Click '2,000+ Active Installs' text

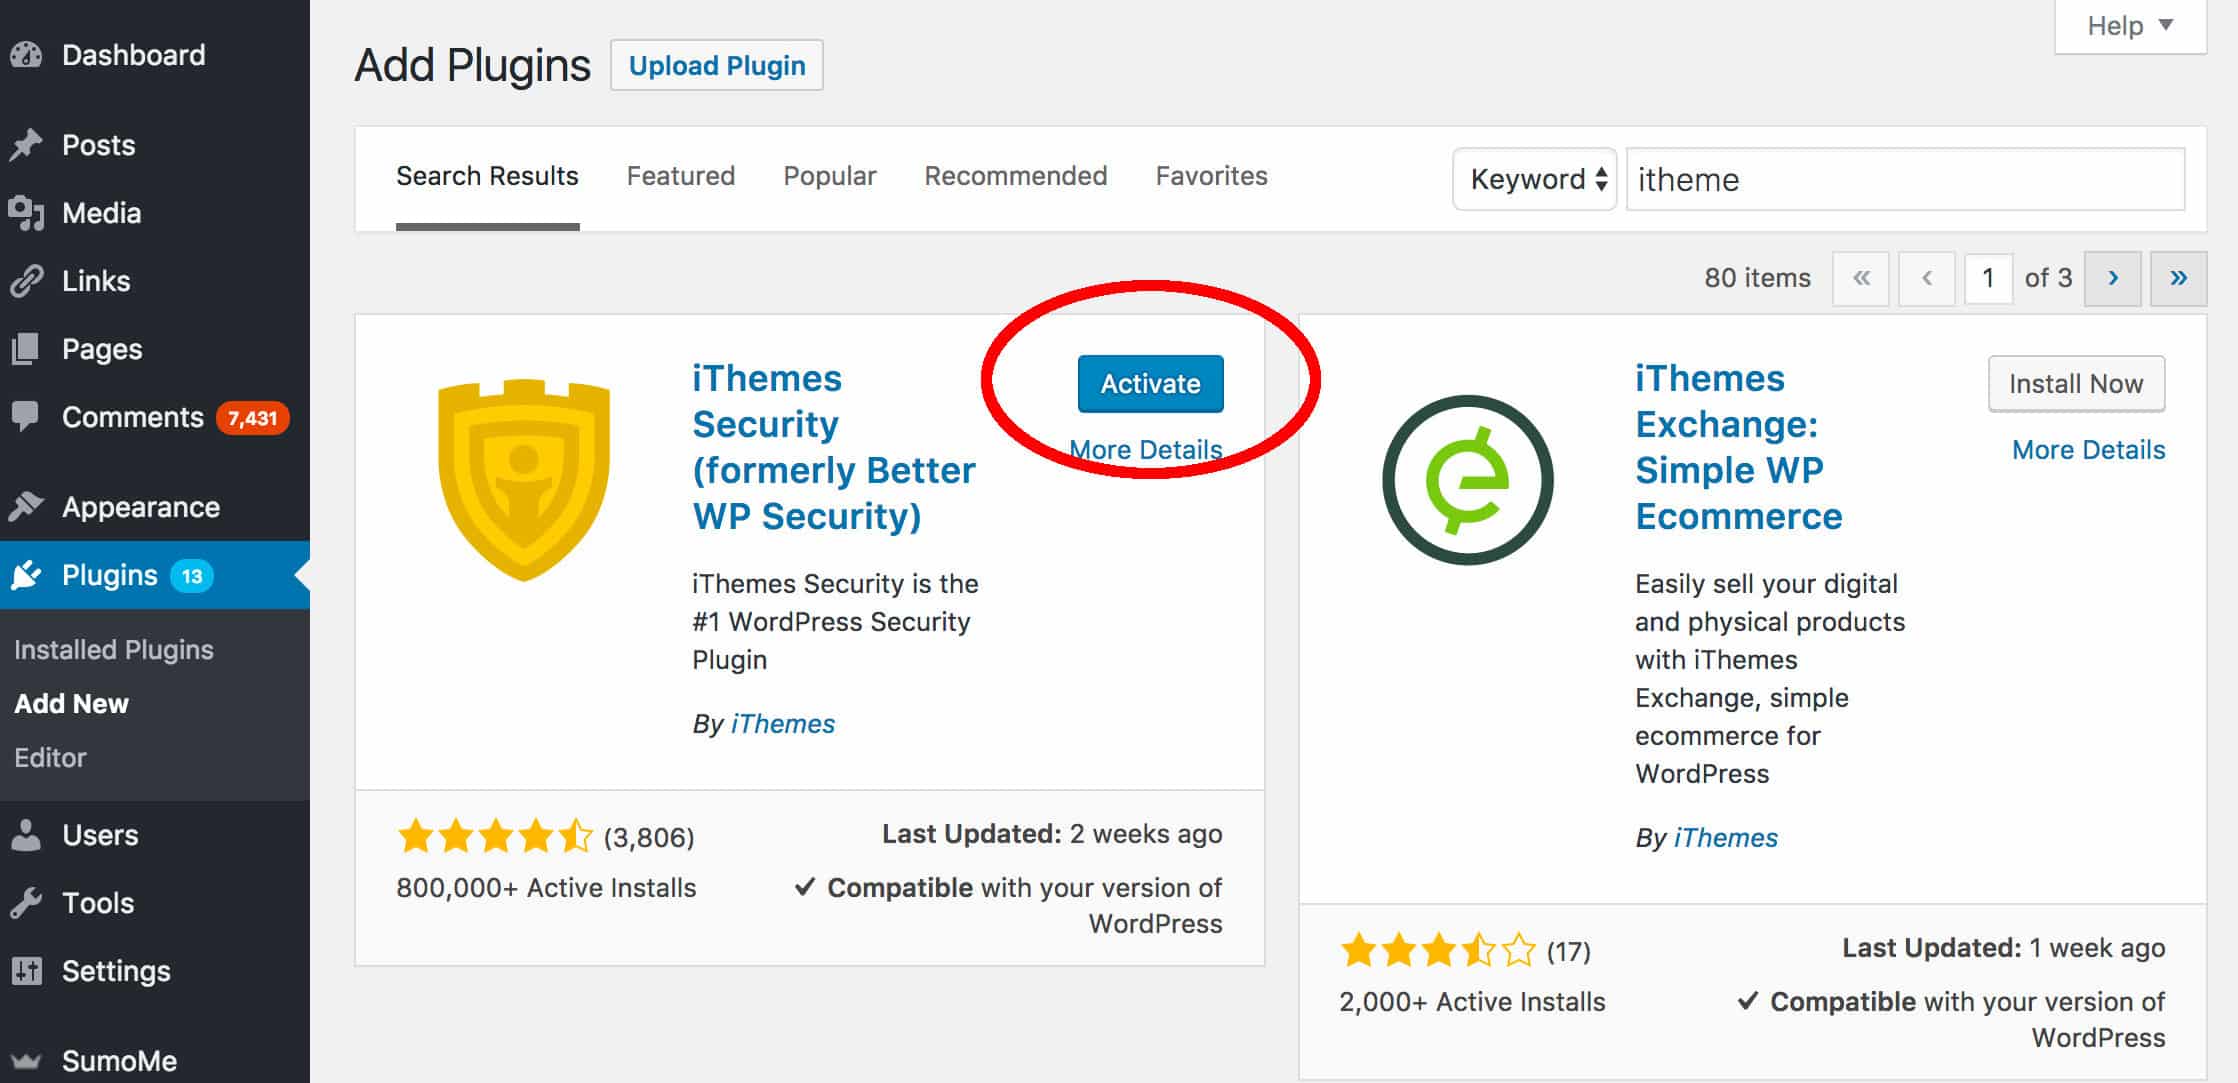1472,1002
